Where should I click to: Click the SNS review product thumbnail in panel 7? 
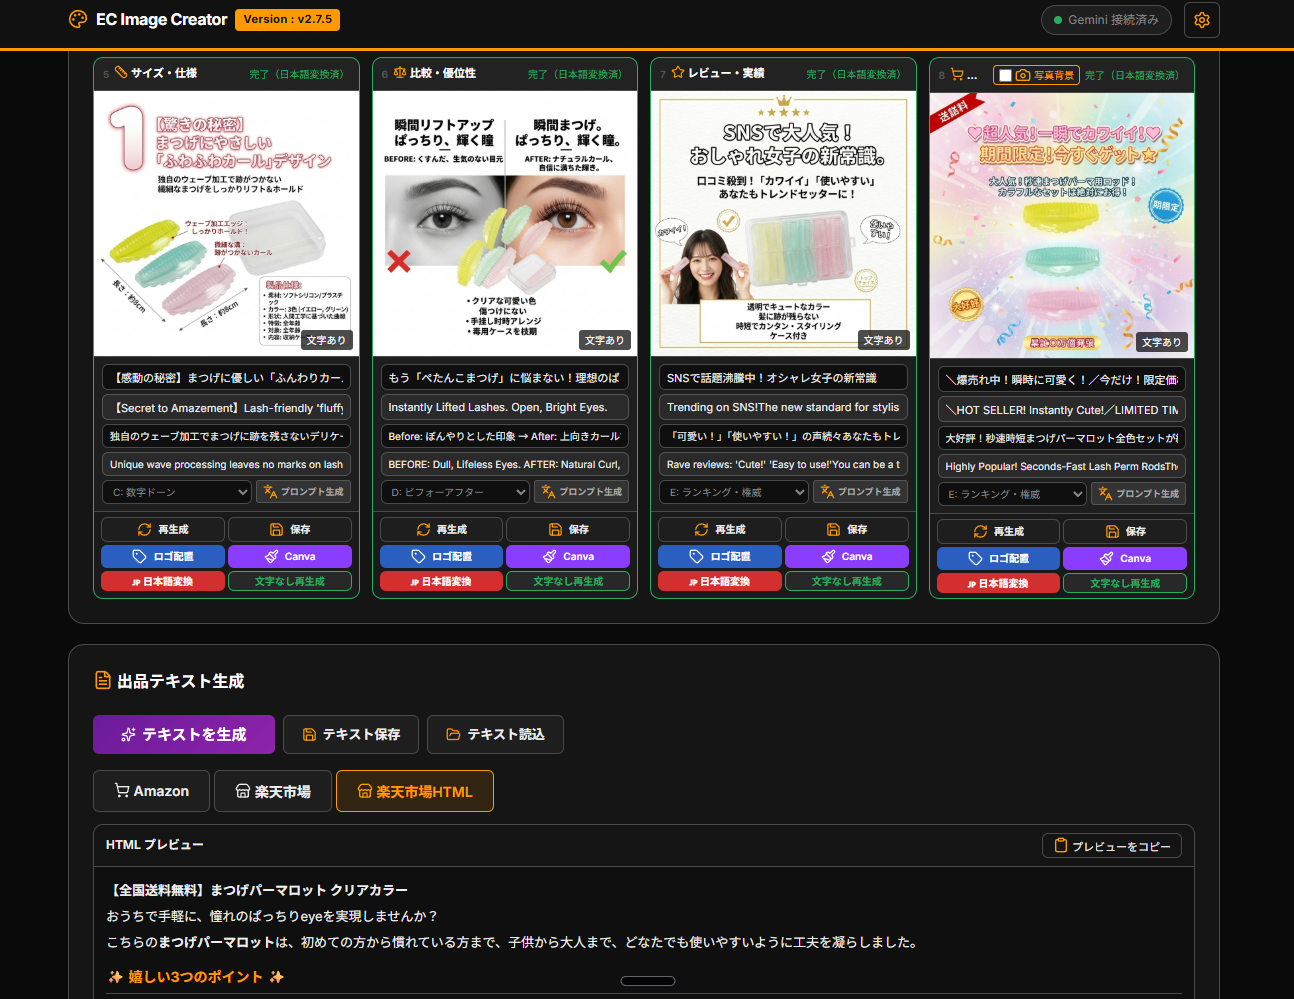[x=783, y=223]
